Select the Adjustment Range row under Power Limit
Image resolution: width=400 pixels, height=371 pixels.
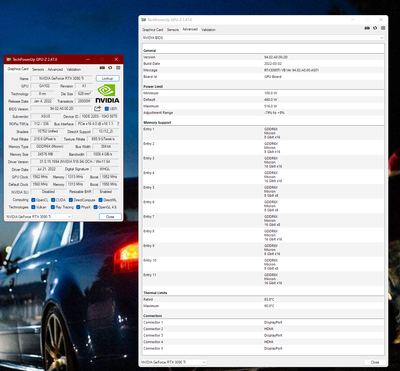(x=263, y=113)
